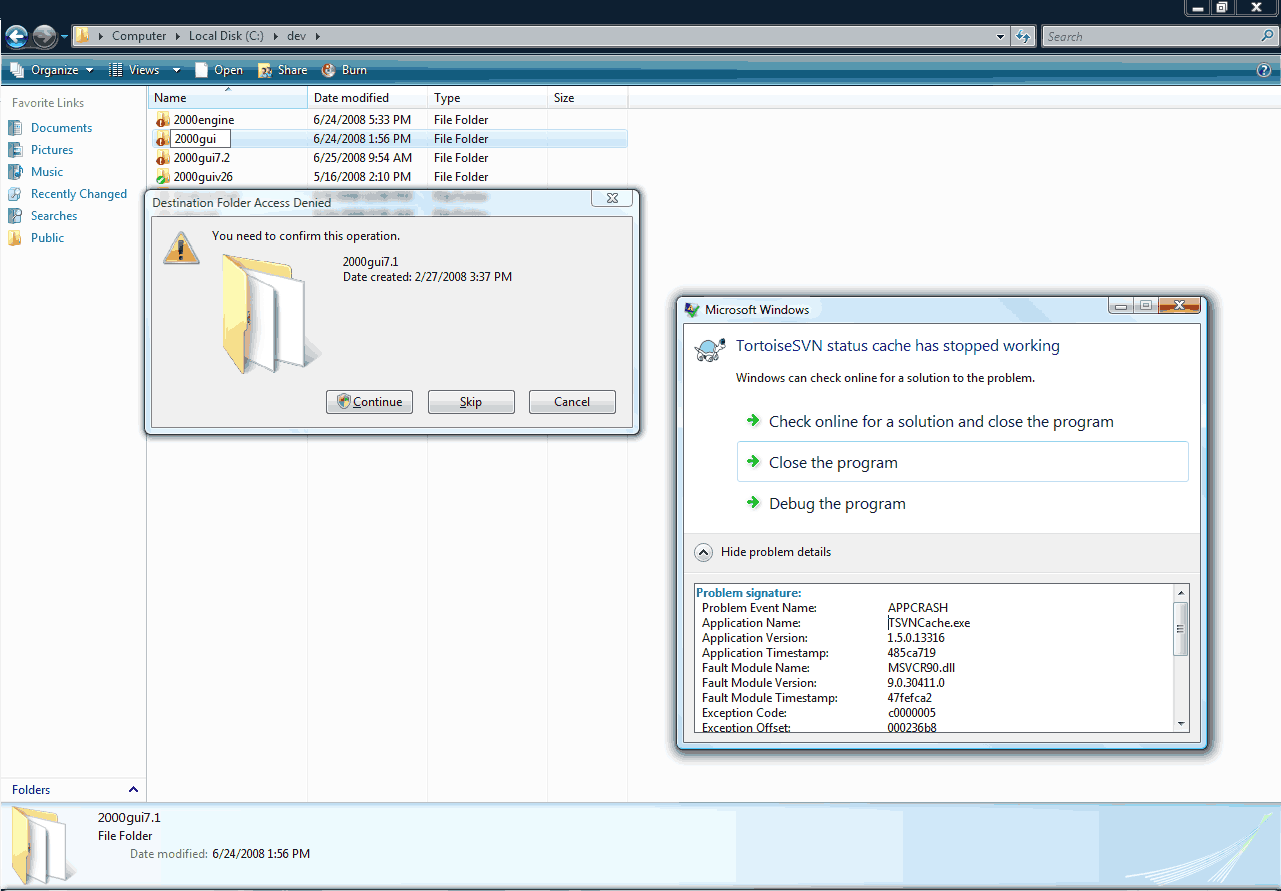The width and height of the screenshot is (1281, 891).
Task: Open the address bar history dropdown
Action: (x=1001, y=37)
